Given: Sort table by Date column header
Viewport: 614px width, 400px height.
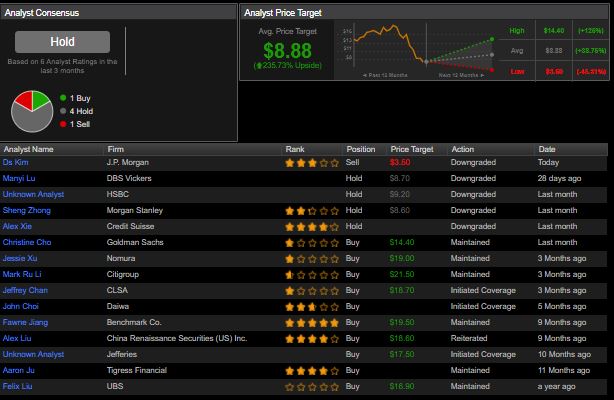Looking at the screenshot, I should 547,149.
